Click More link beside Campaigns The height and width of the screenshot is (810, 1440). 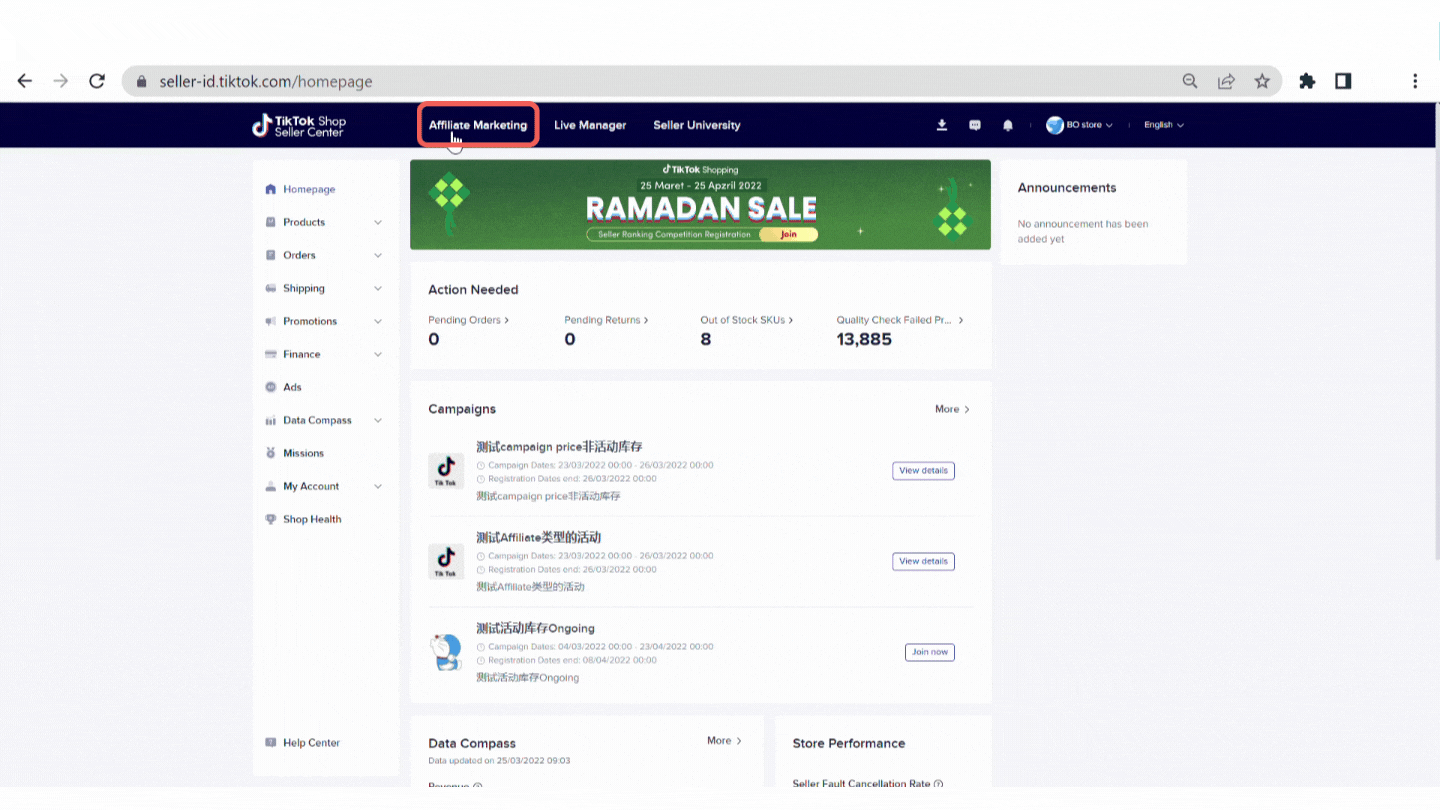coord(951,409)
